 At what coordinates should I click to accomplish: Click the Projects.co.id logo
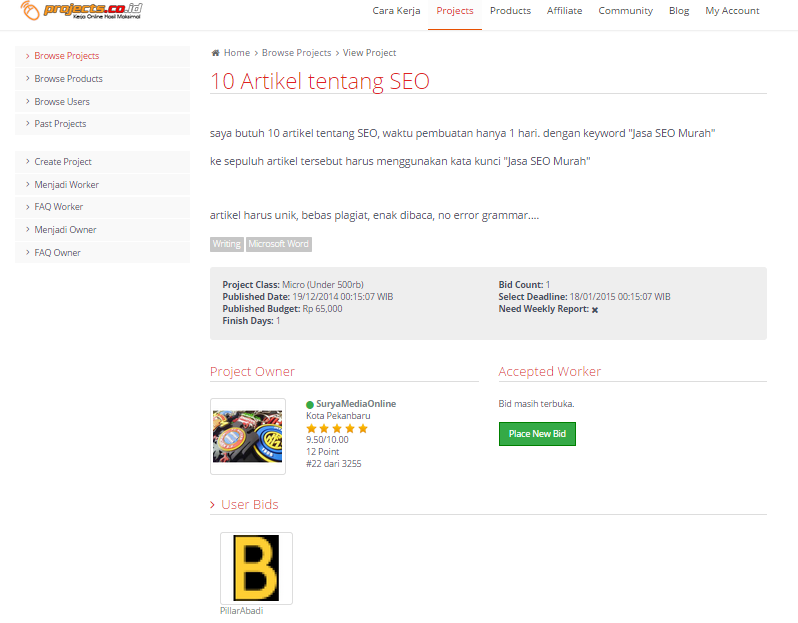(x=81, y=12)
